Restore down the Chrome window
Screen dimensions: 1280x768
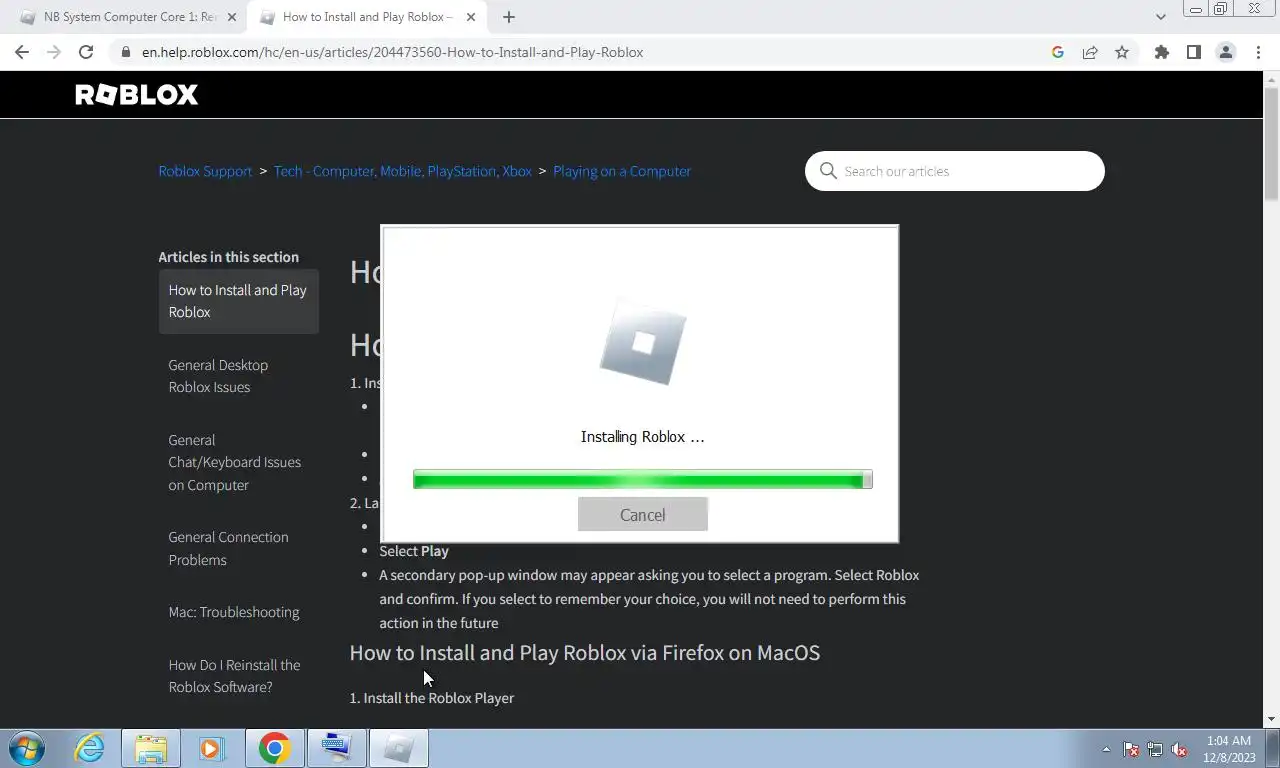tap(1221, 9)
